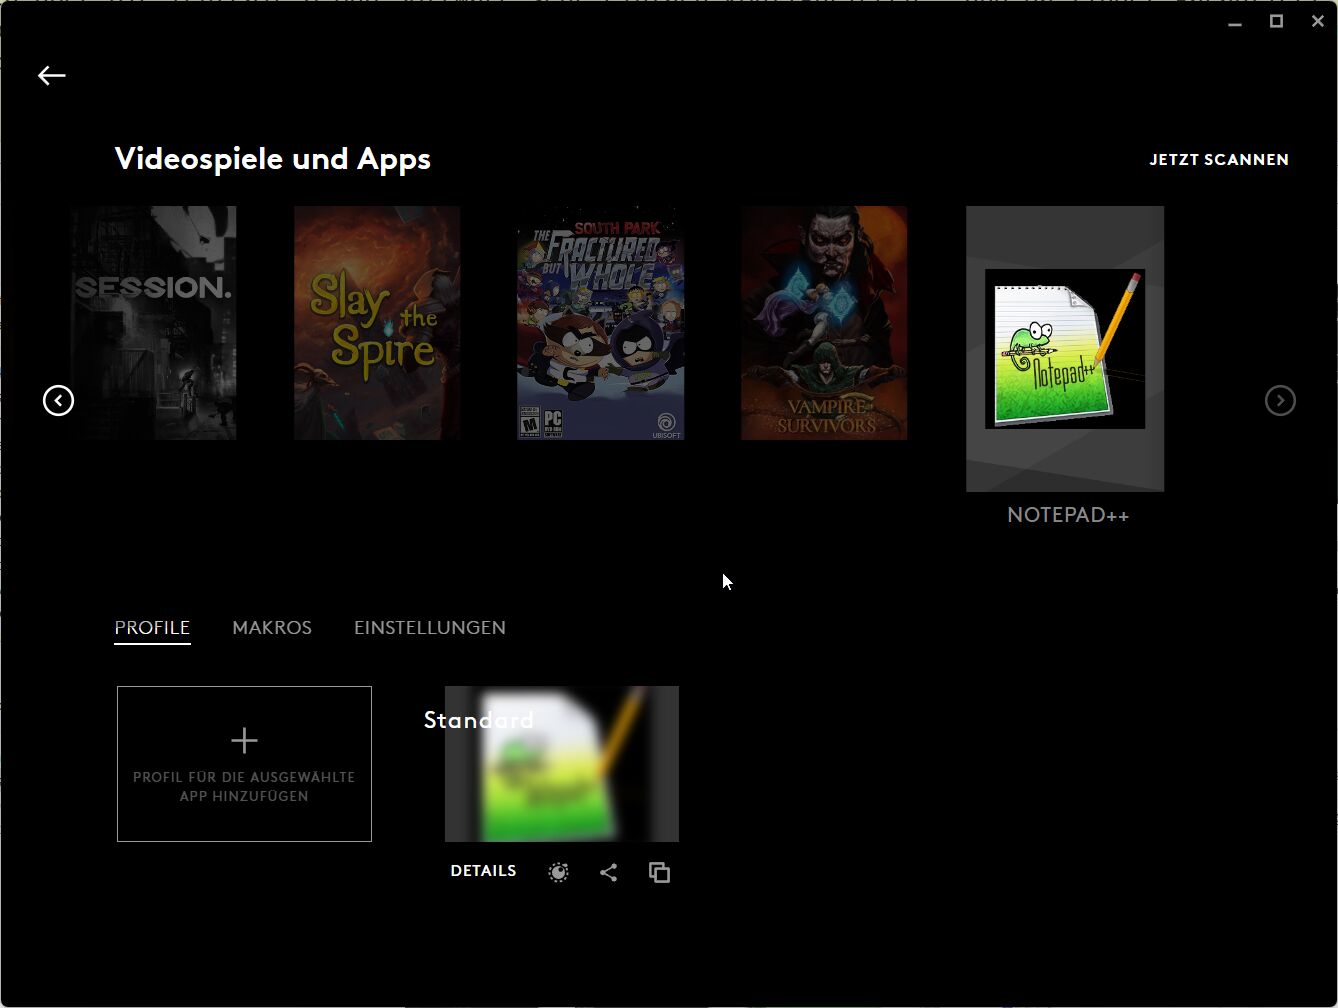Switch to the PROFILE tab

[152, 628]
